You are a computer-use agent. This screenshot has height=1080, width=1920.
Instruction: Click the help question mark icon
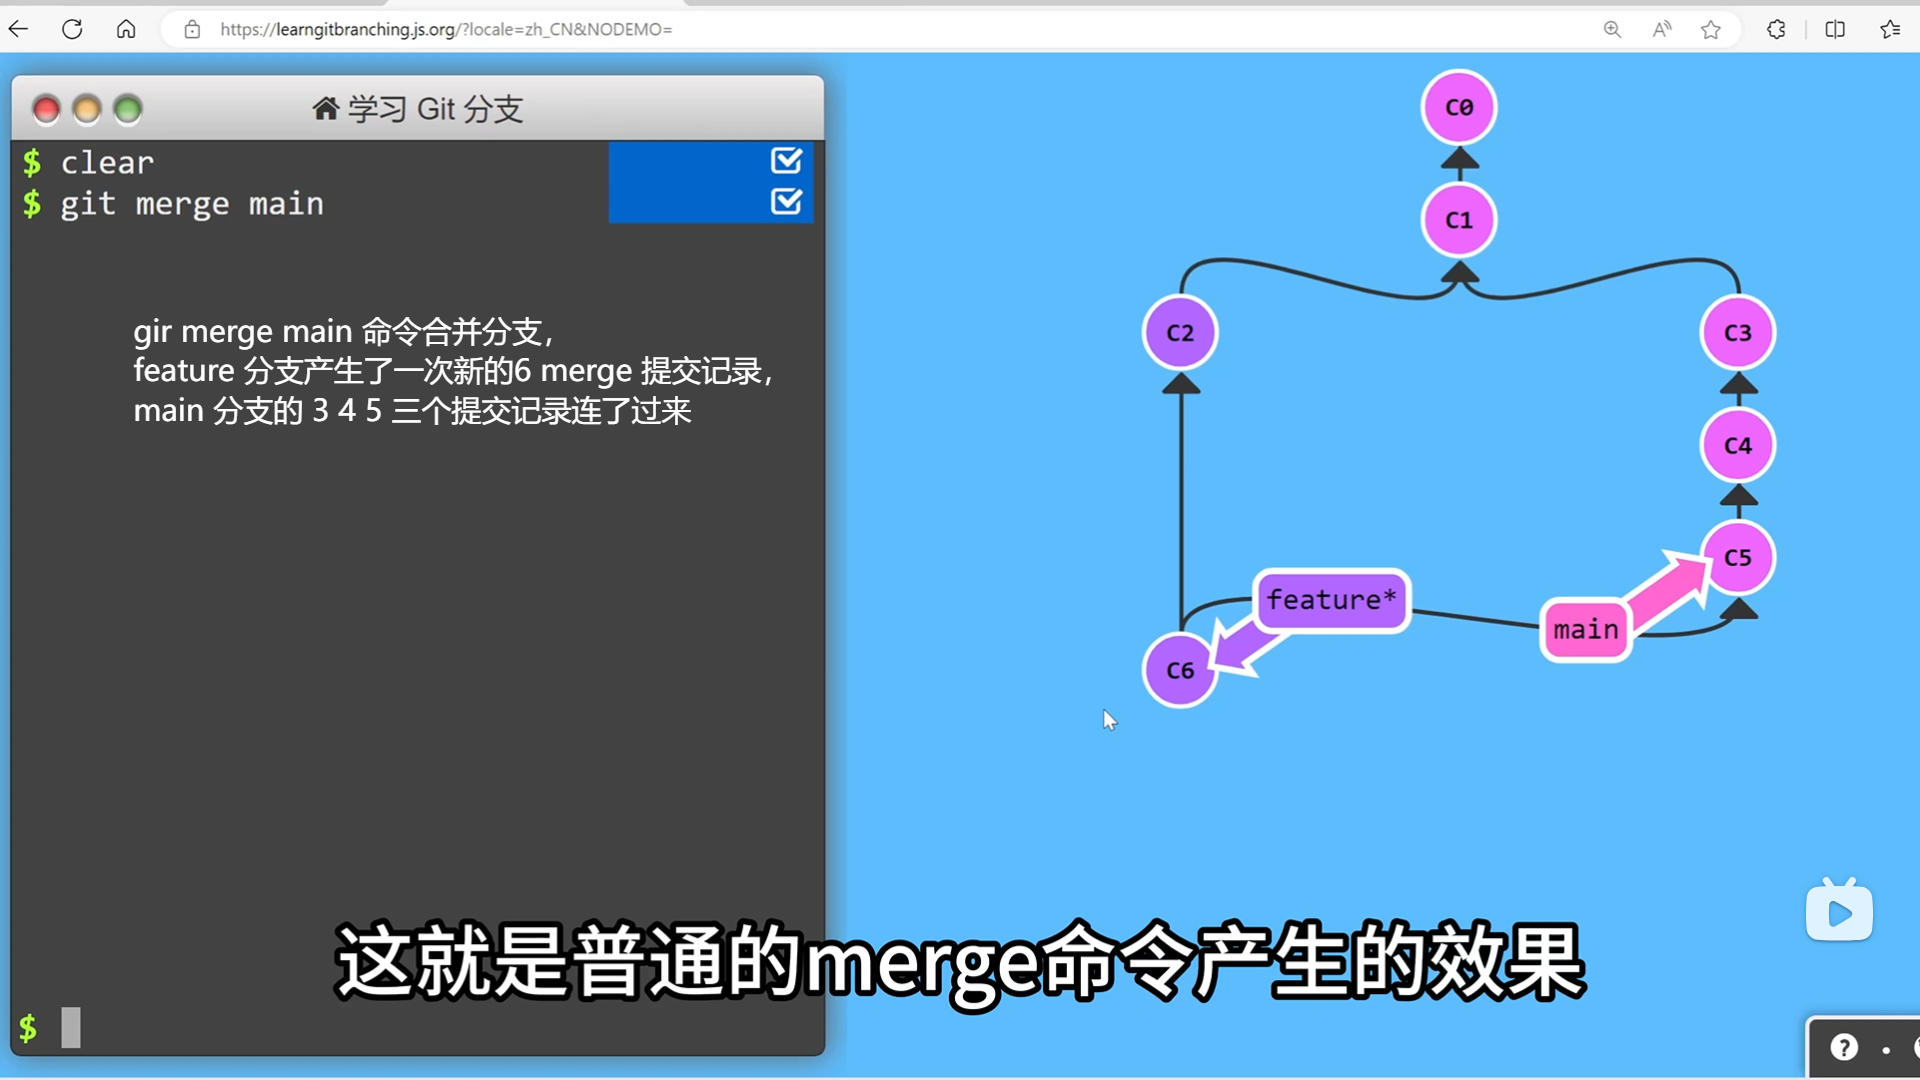[1844, 1047]
